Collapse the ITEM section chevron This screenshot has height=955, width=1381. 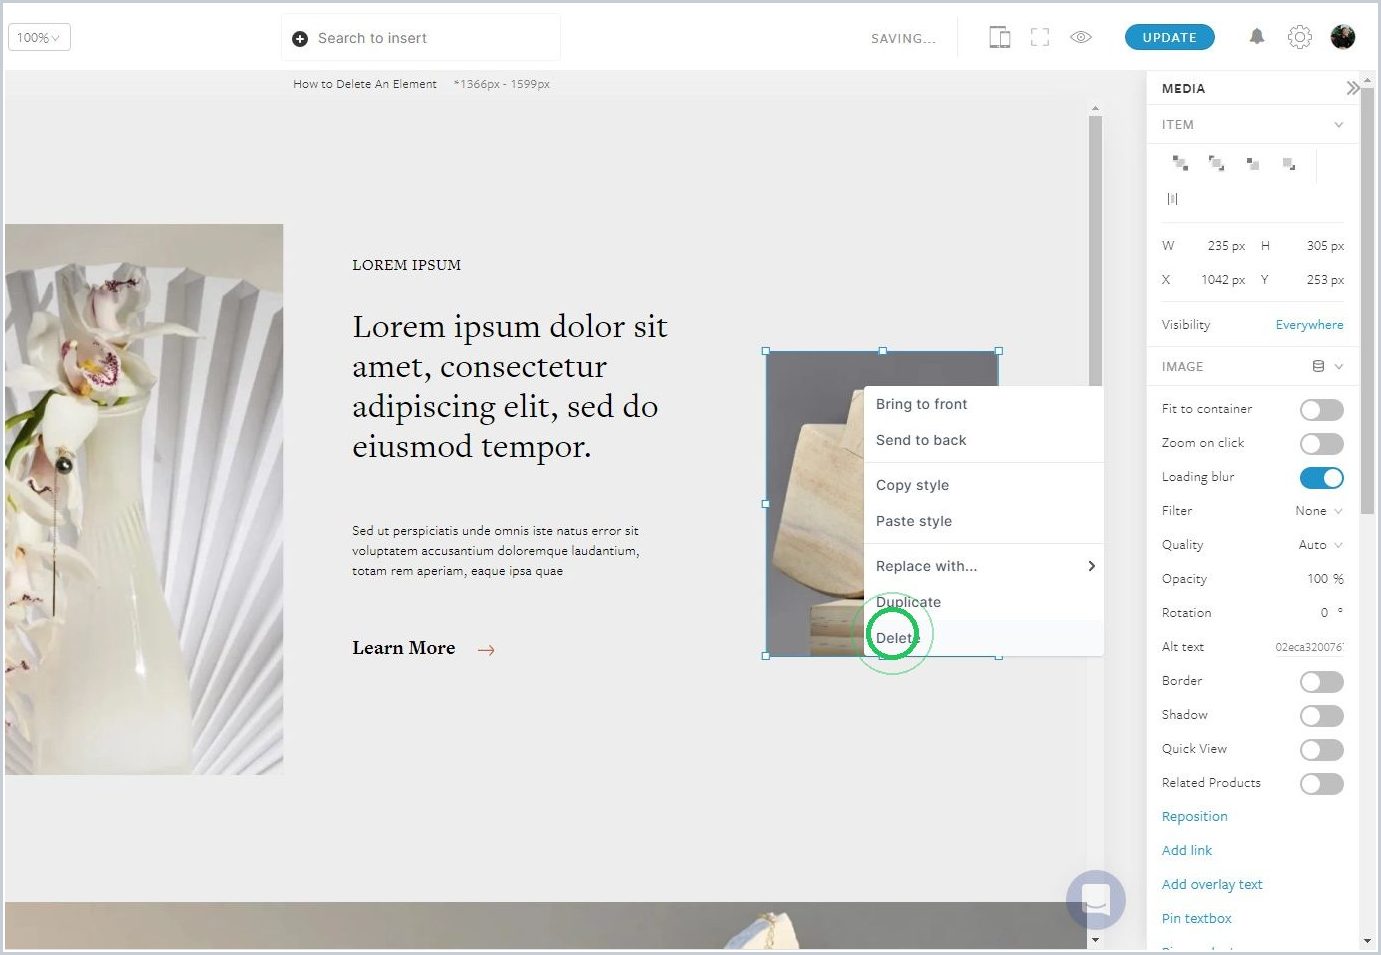tap(1338, 125)
